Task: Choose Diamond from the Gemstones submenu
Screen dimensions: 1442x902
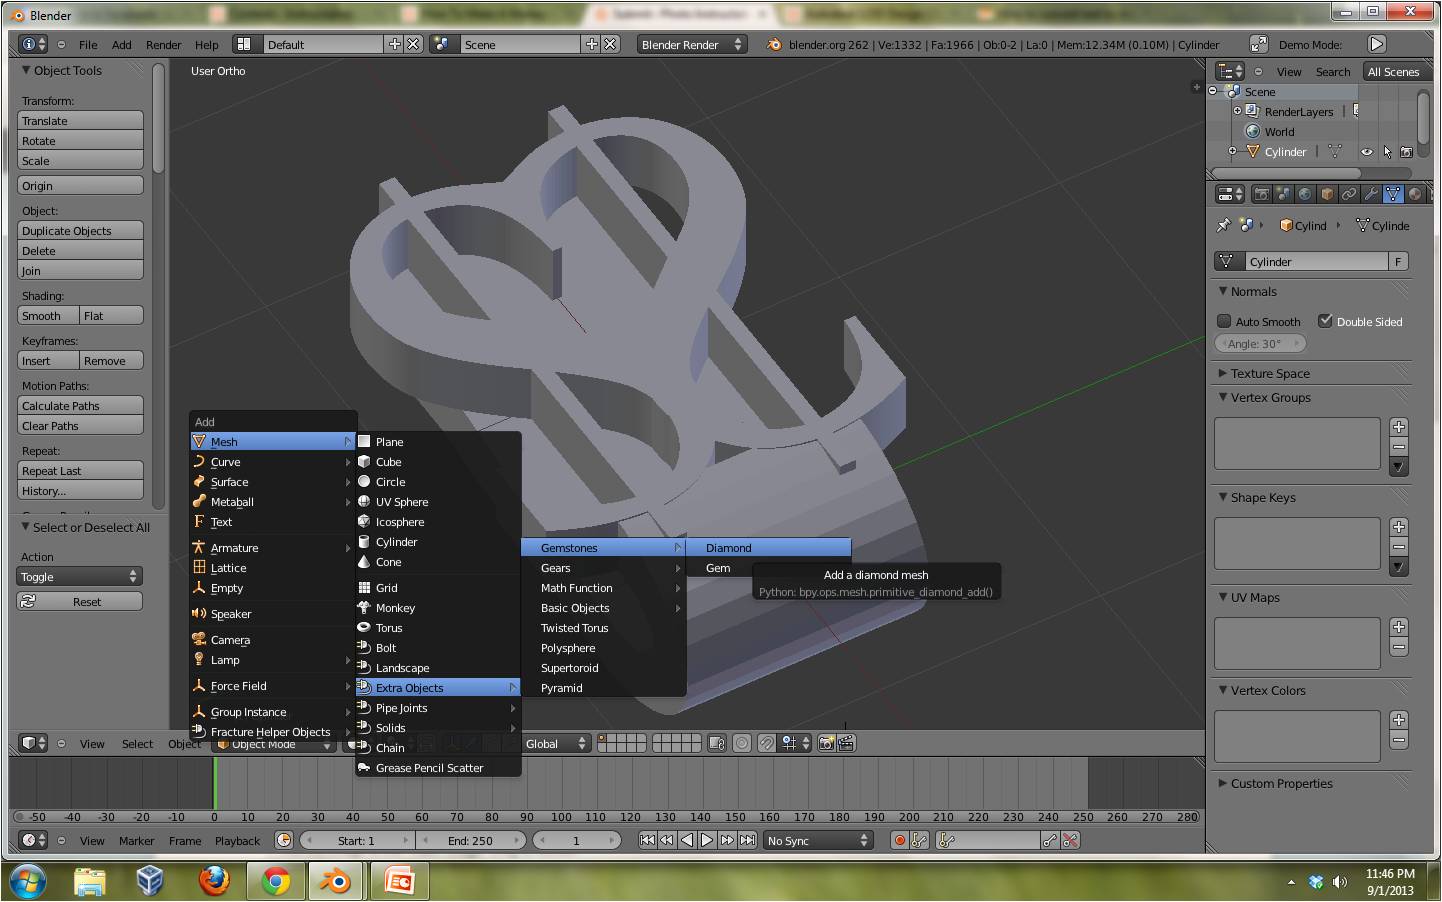Action: (768, 547)
